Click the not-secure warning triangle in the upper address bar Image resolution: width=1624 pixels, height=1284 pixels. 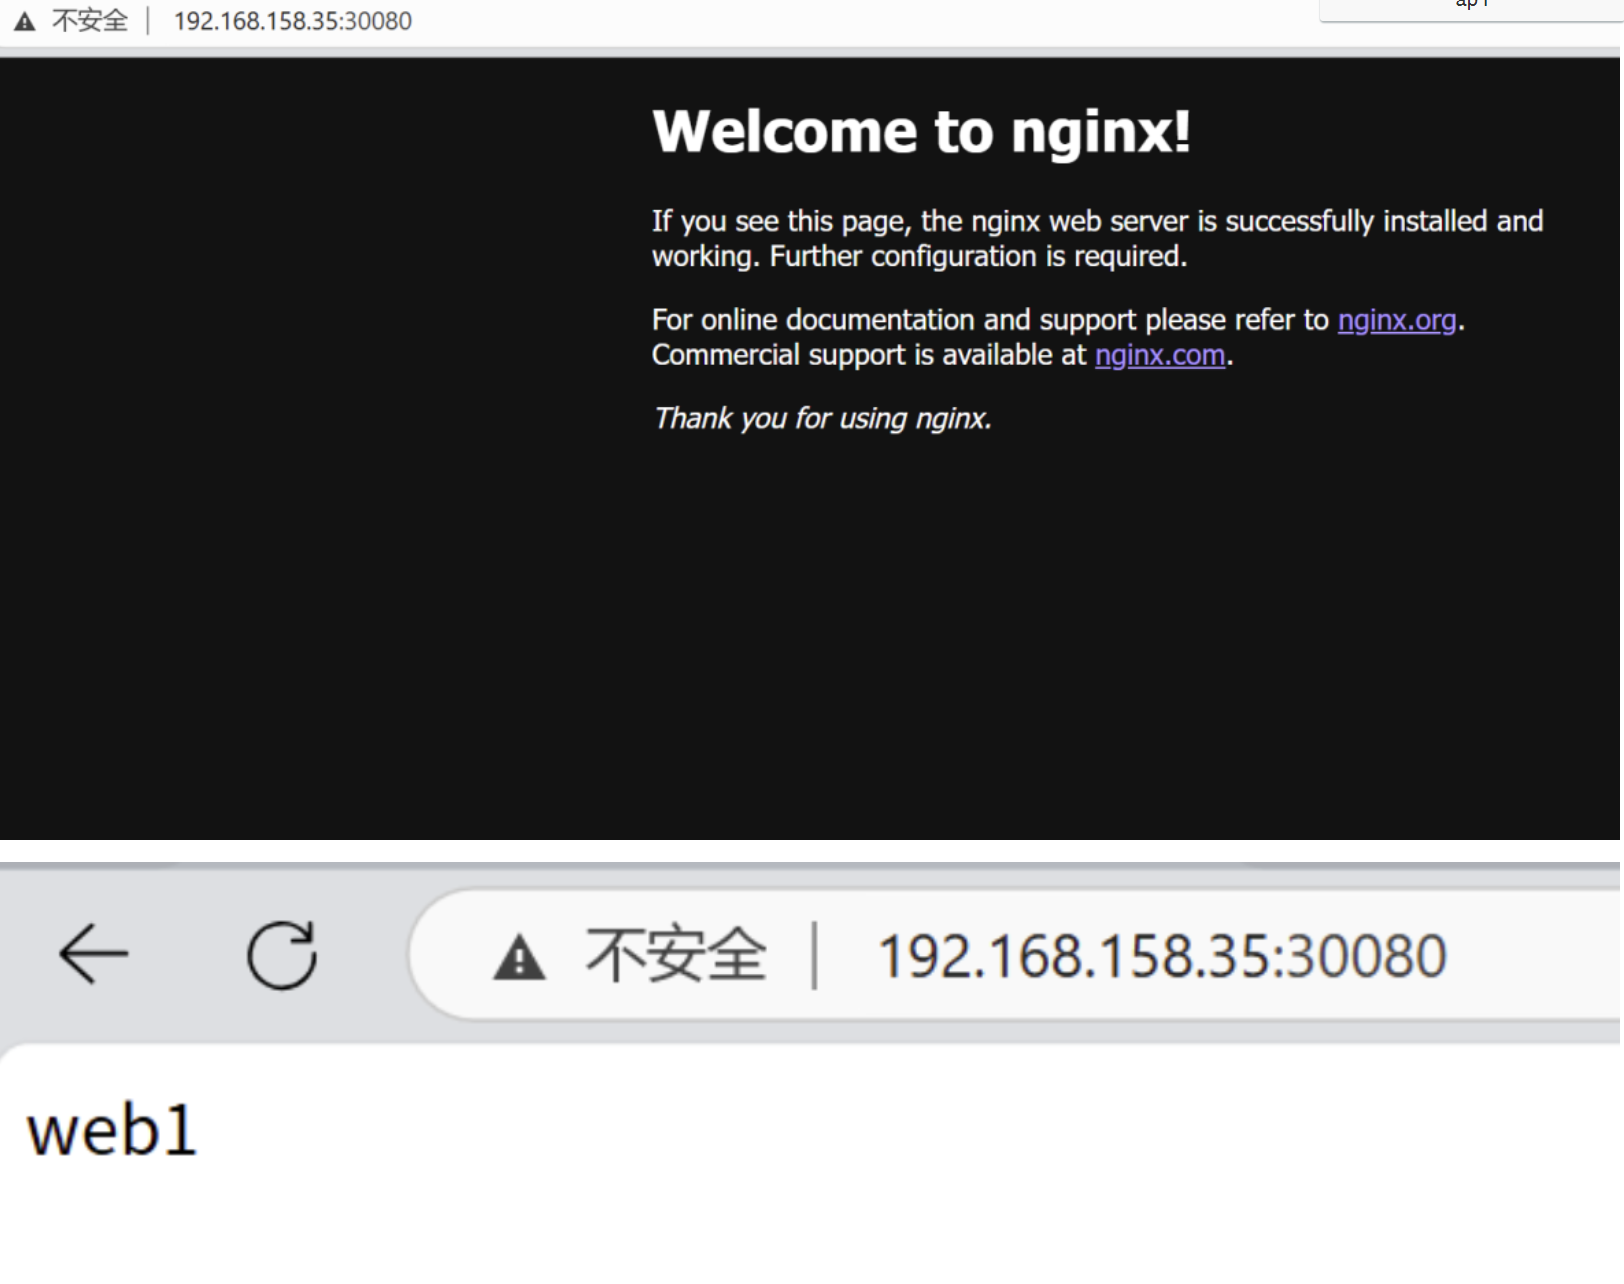[25, 21]
